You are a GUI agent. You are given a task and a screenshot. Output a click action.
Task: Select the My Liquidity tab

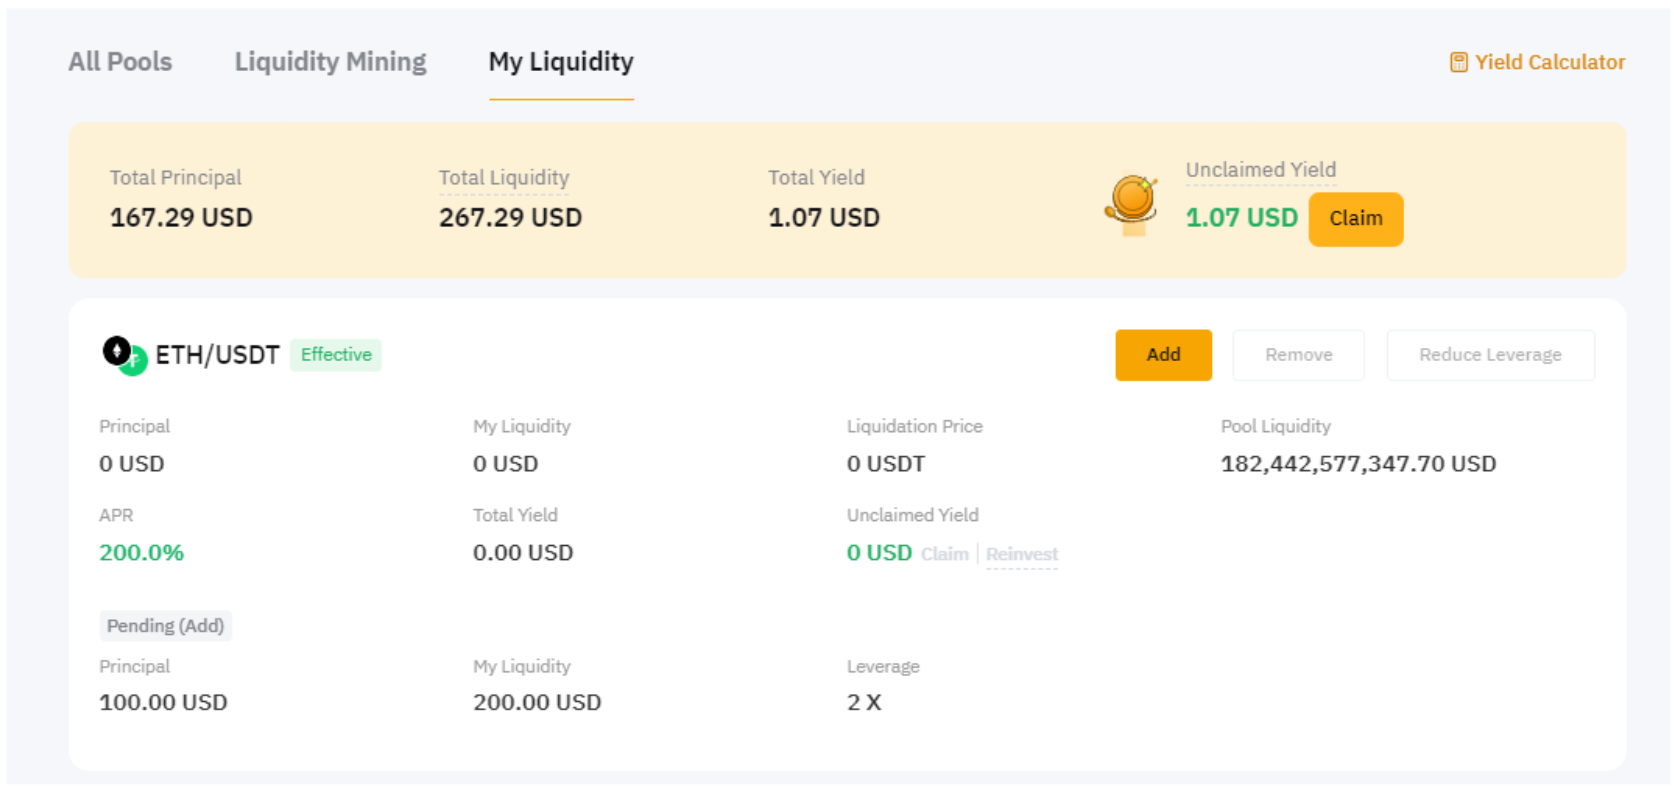[x=561, y=62]
